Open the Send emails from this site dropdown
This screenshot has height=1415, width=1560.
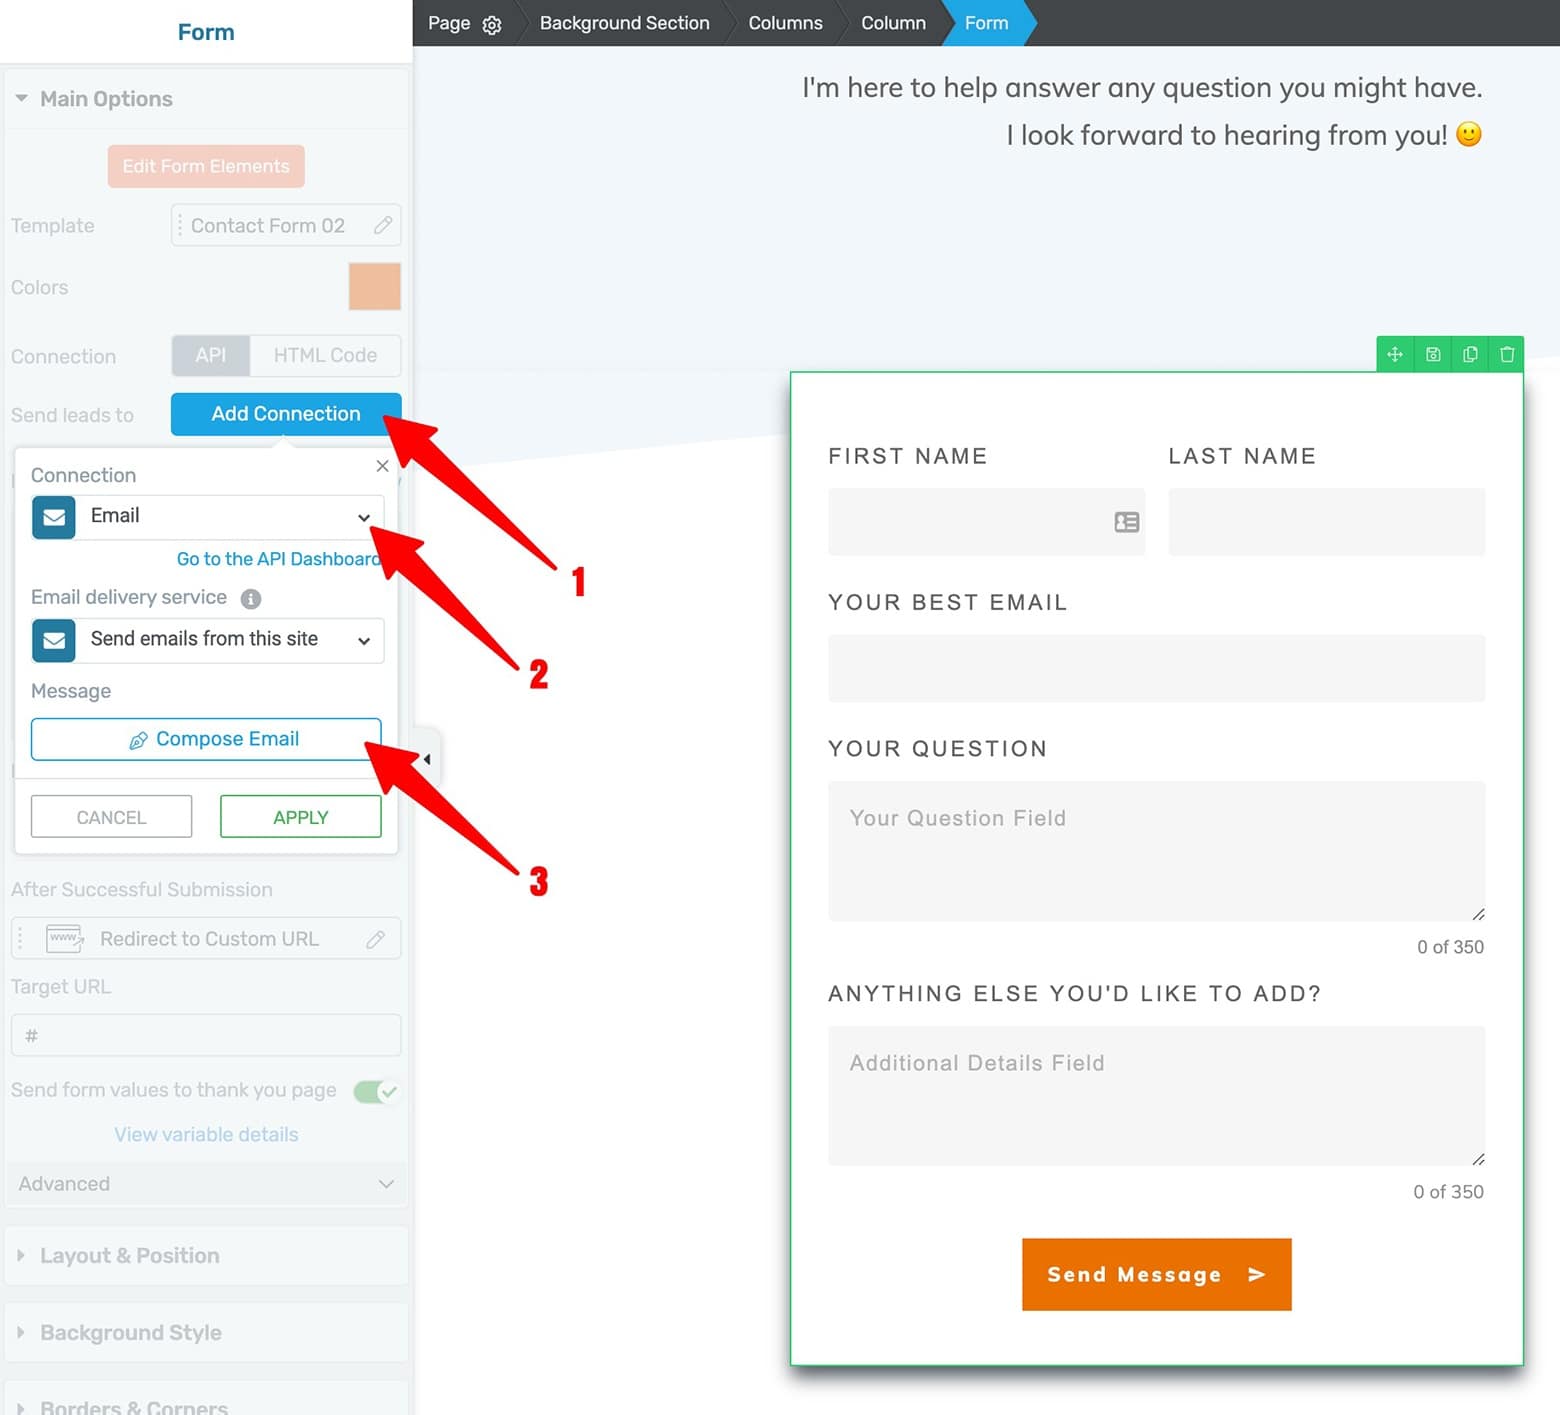pos(363,640)
